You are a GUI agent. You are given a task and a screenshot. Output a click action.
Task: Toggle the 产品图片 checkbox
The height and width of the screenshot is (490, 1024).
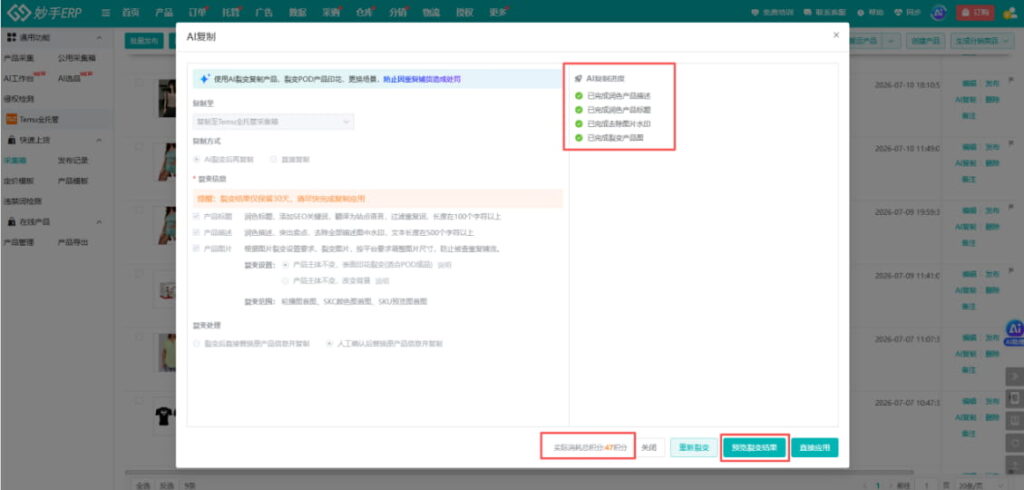[197, 249]
